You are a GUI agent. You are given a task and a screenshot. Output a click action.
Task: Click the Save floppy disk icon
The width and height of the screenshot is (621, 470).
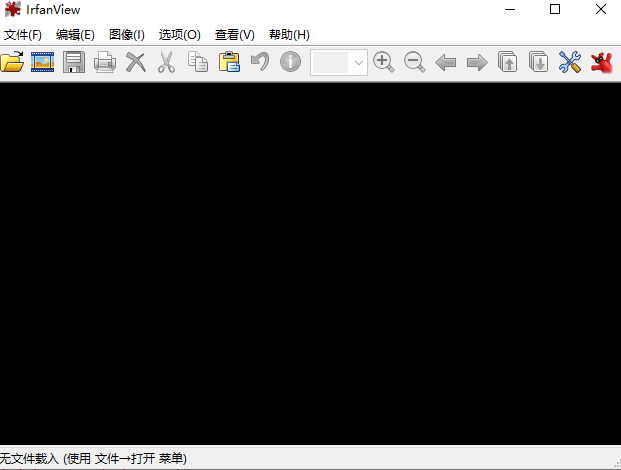click(x=74, y=62)
